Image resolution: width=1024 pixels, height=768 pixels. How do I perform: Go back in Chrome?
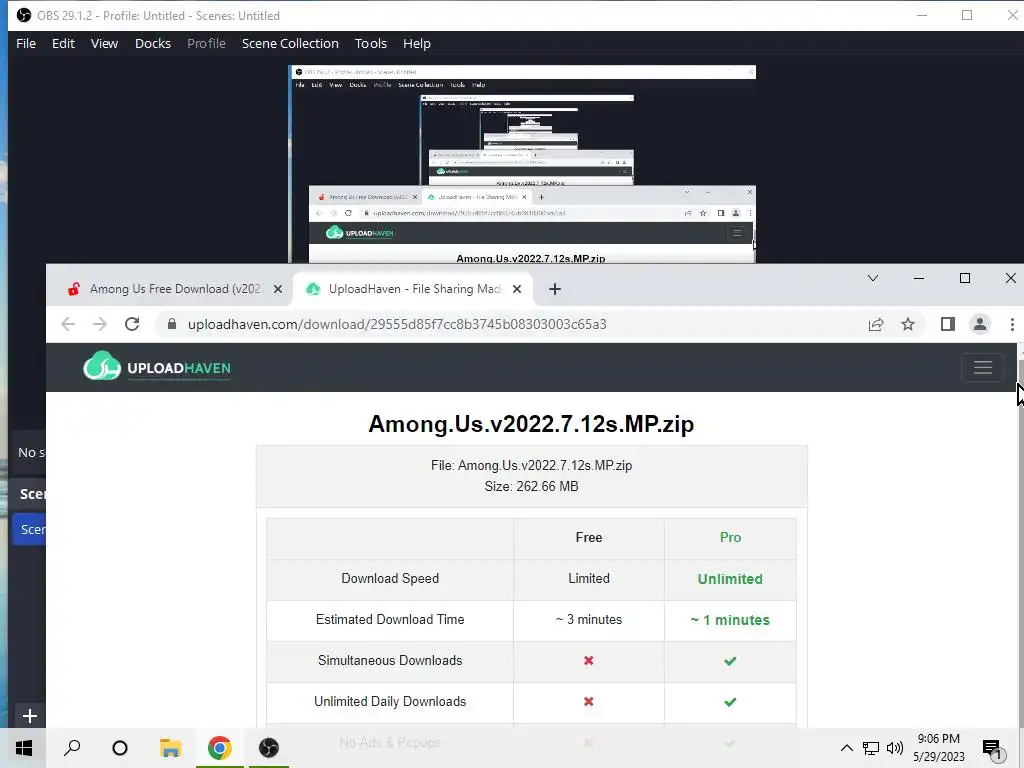68,324
